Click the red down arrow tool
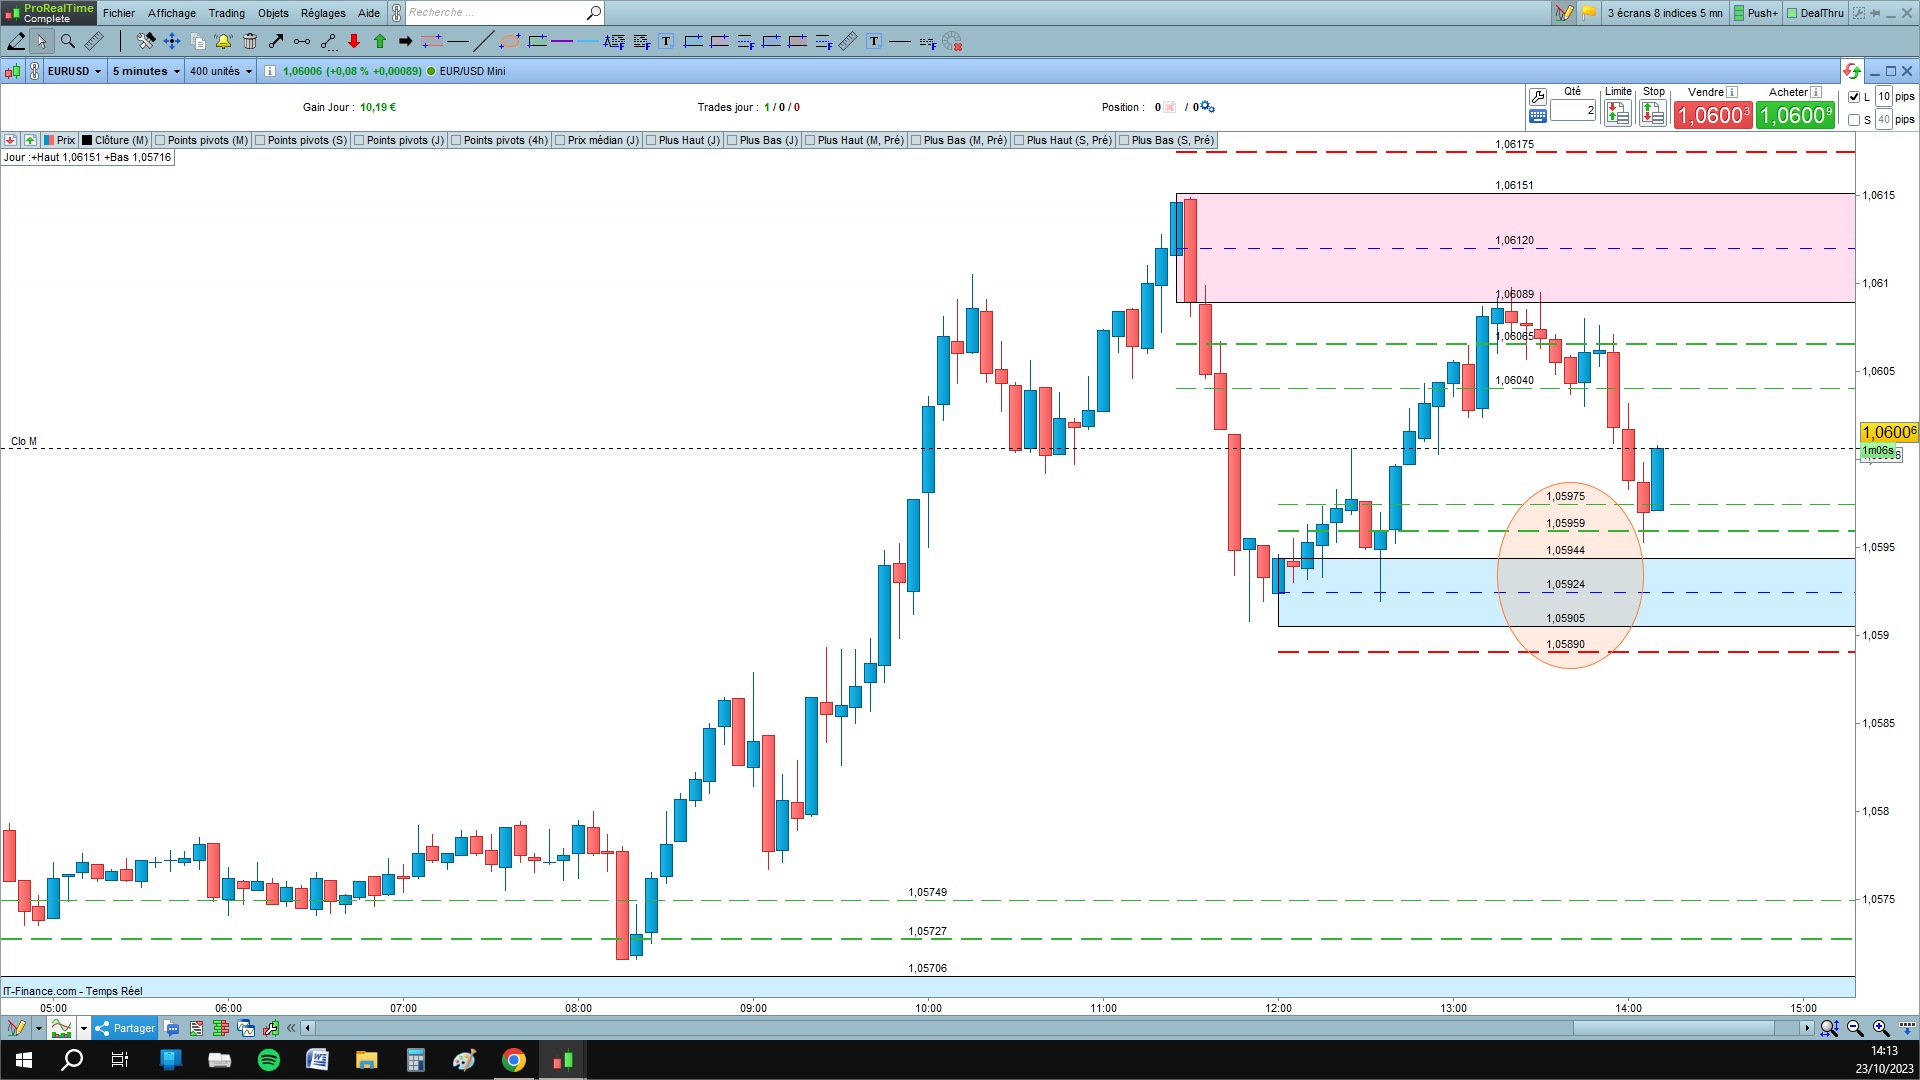Viewport: 1920px width, 1080px height. 354,41
